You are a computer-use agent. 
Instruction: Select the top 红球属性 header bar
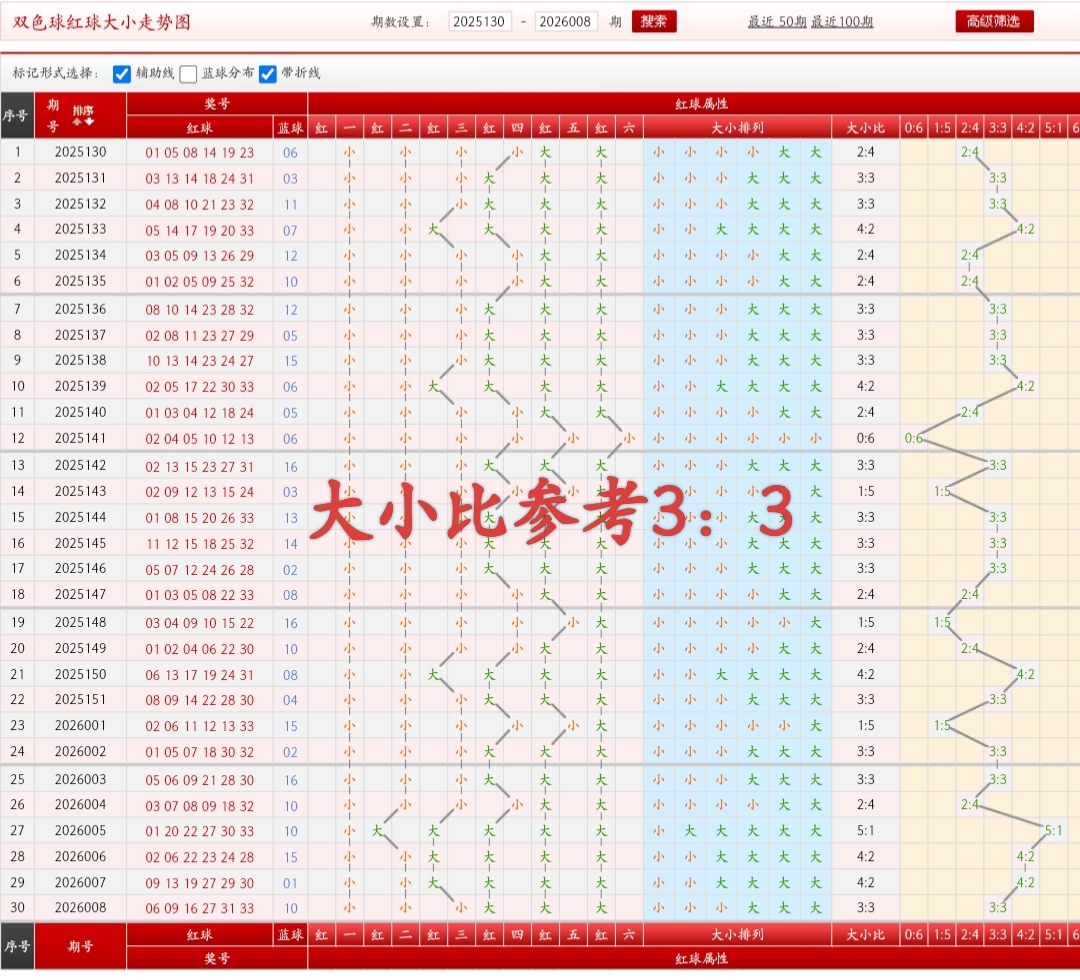tap(693, 103)
